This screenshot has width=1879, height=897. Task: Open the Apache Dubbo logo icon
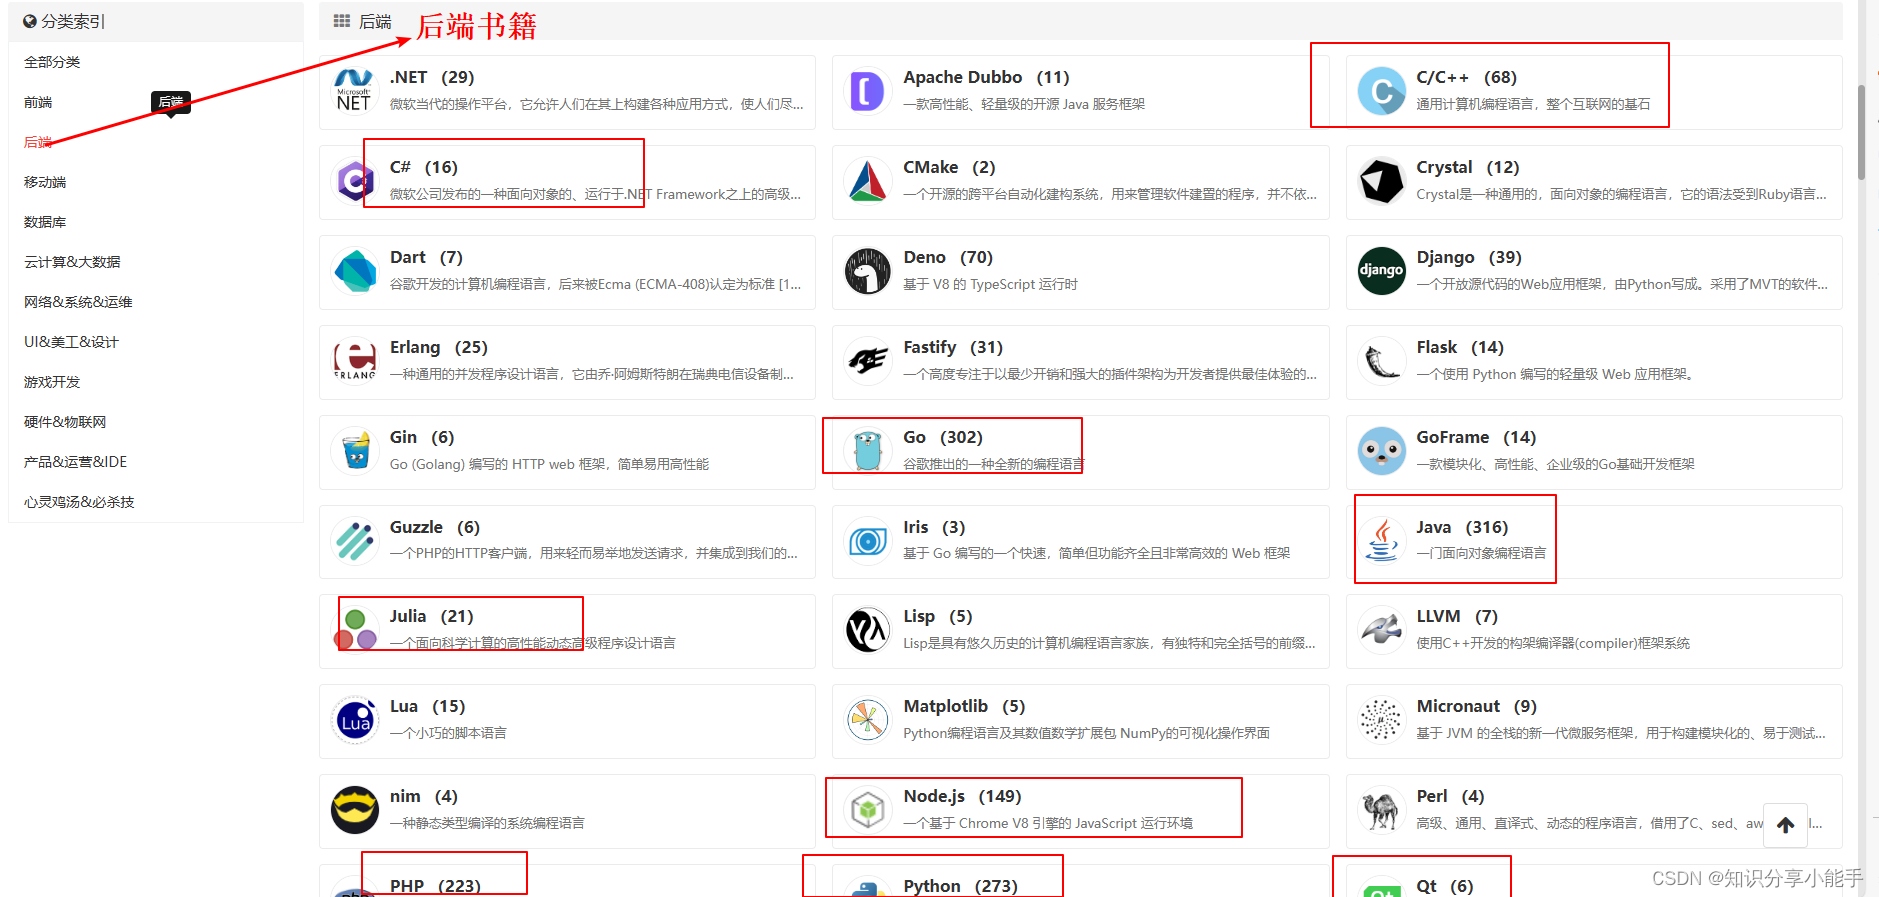867,91
